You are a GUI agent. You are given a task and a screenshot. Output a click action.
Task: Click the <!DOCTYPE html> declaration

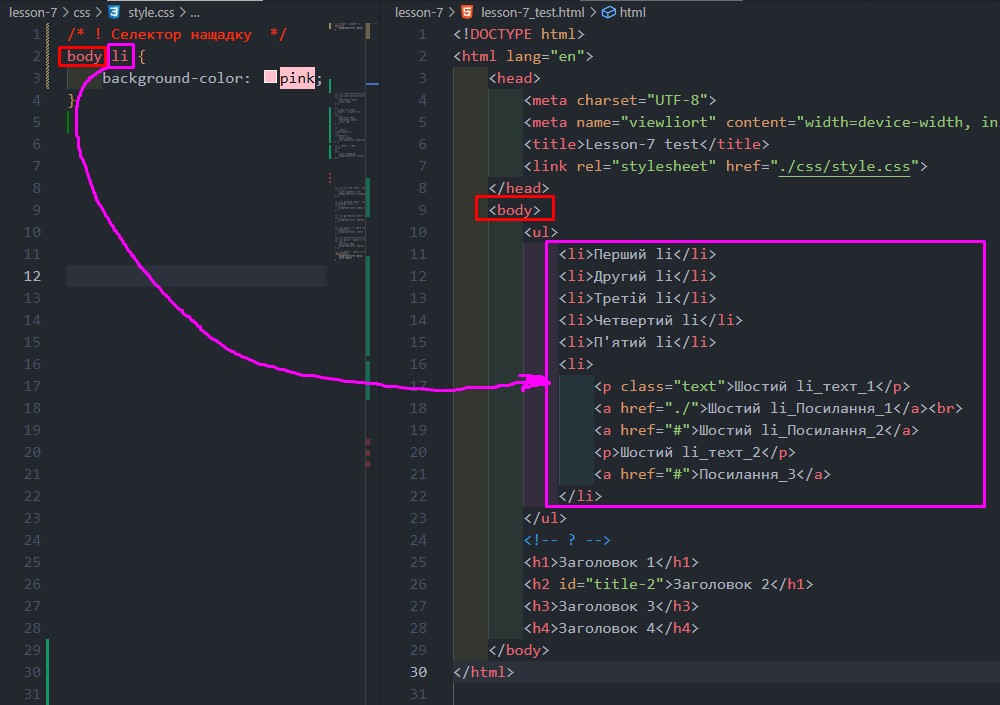pyautogui.click(x=518, y=34)
